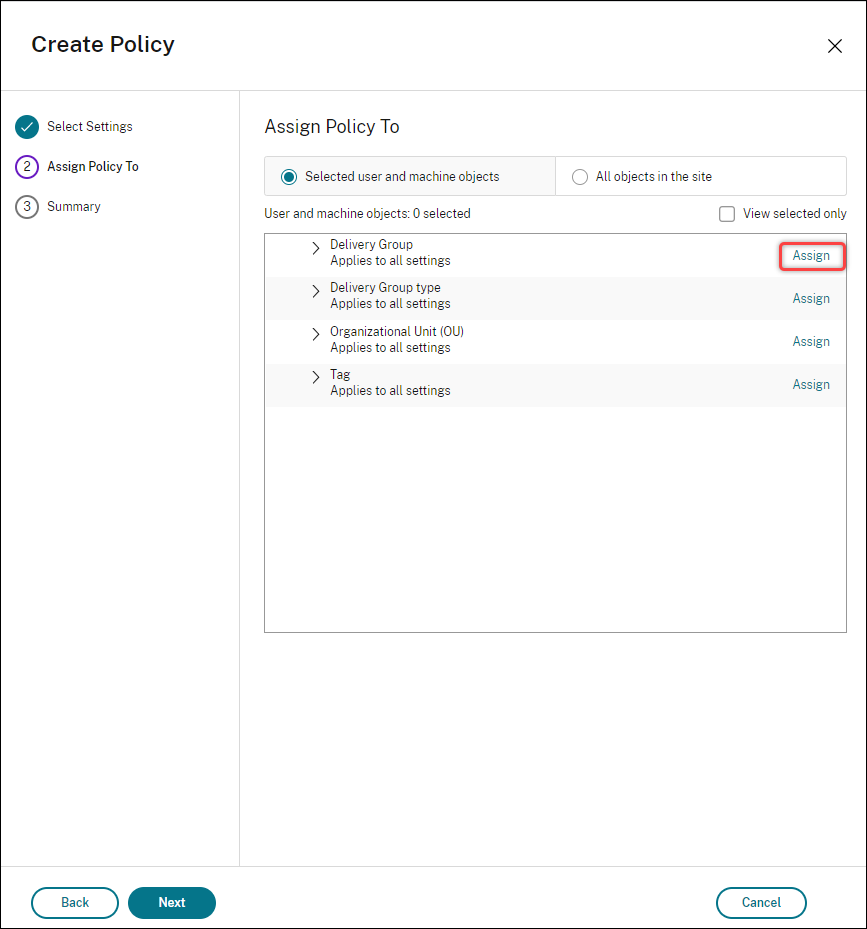Assign policy to Organizational Unit (OU)
The height and width of the screenshot is (929, 867).
click(x=811, y=342)
